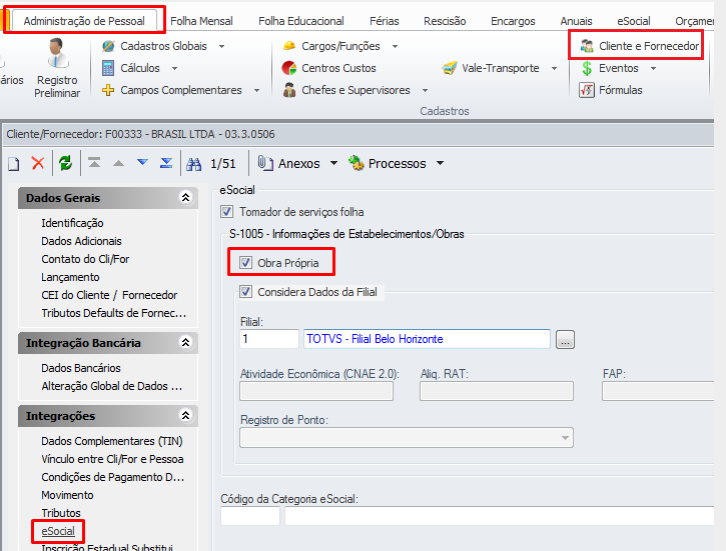Click Cliente e Fornecedor people icon

(587, 46)
